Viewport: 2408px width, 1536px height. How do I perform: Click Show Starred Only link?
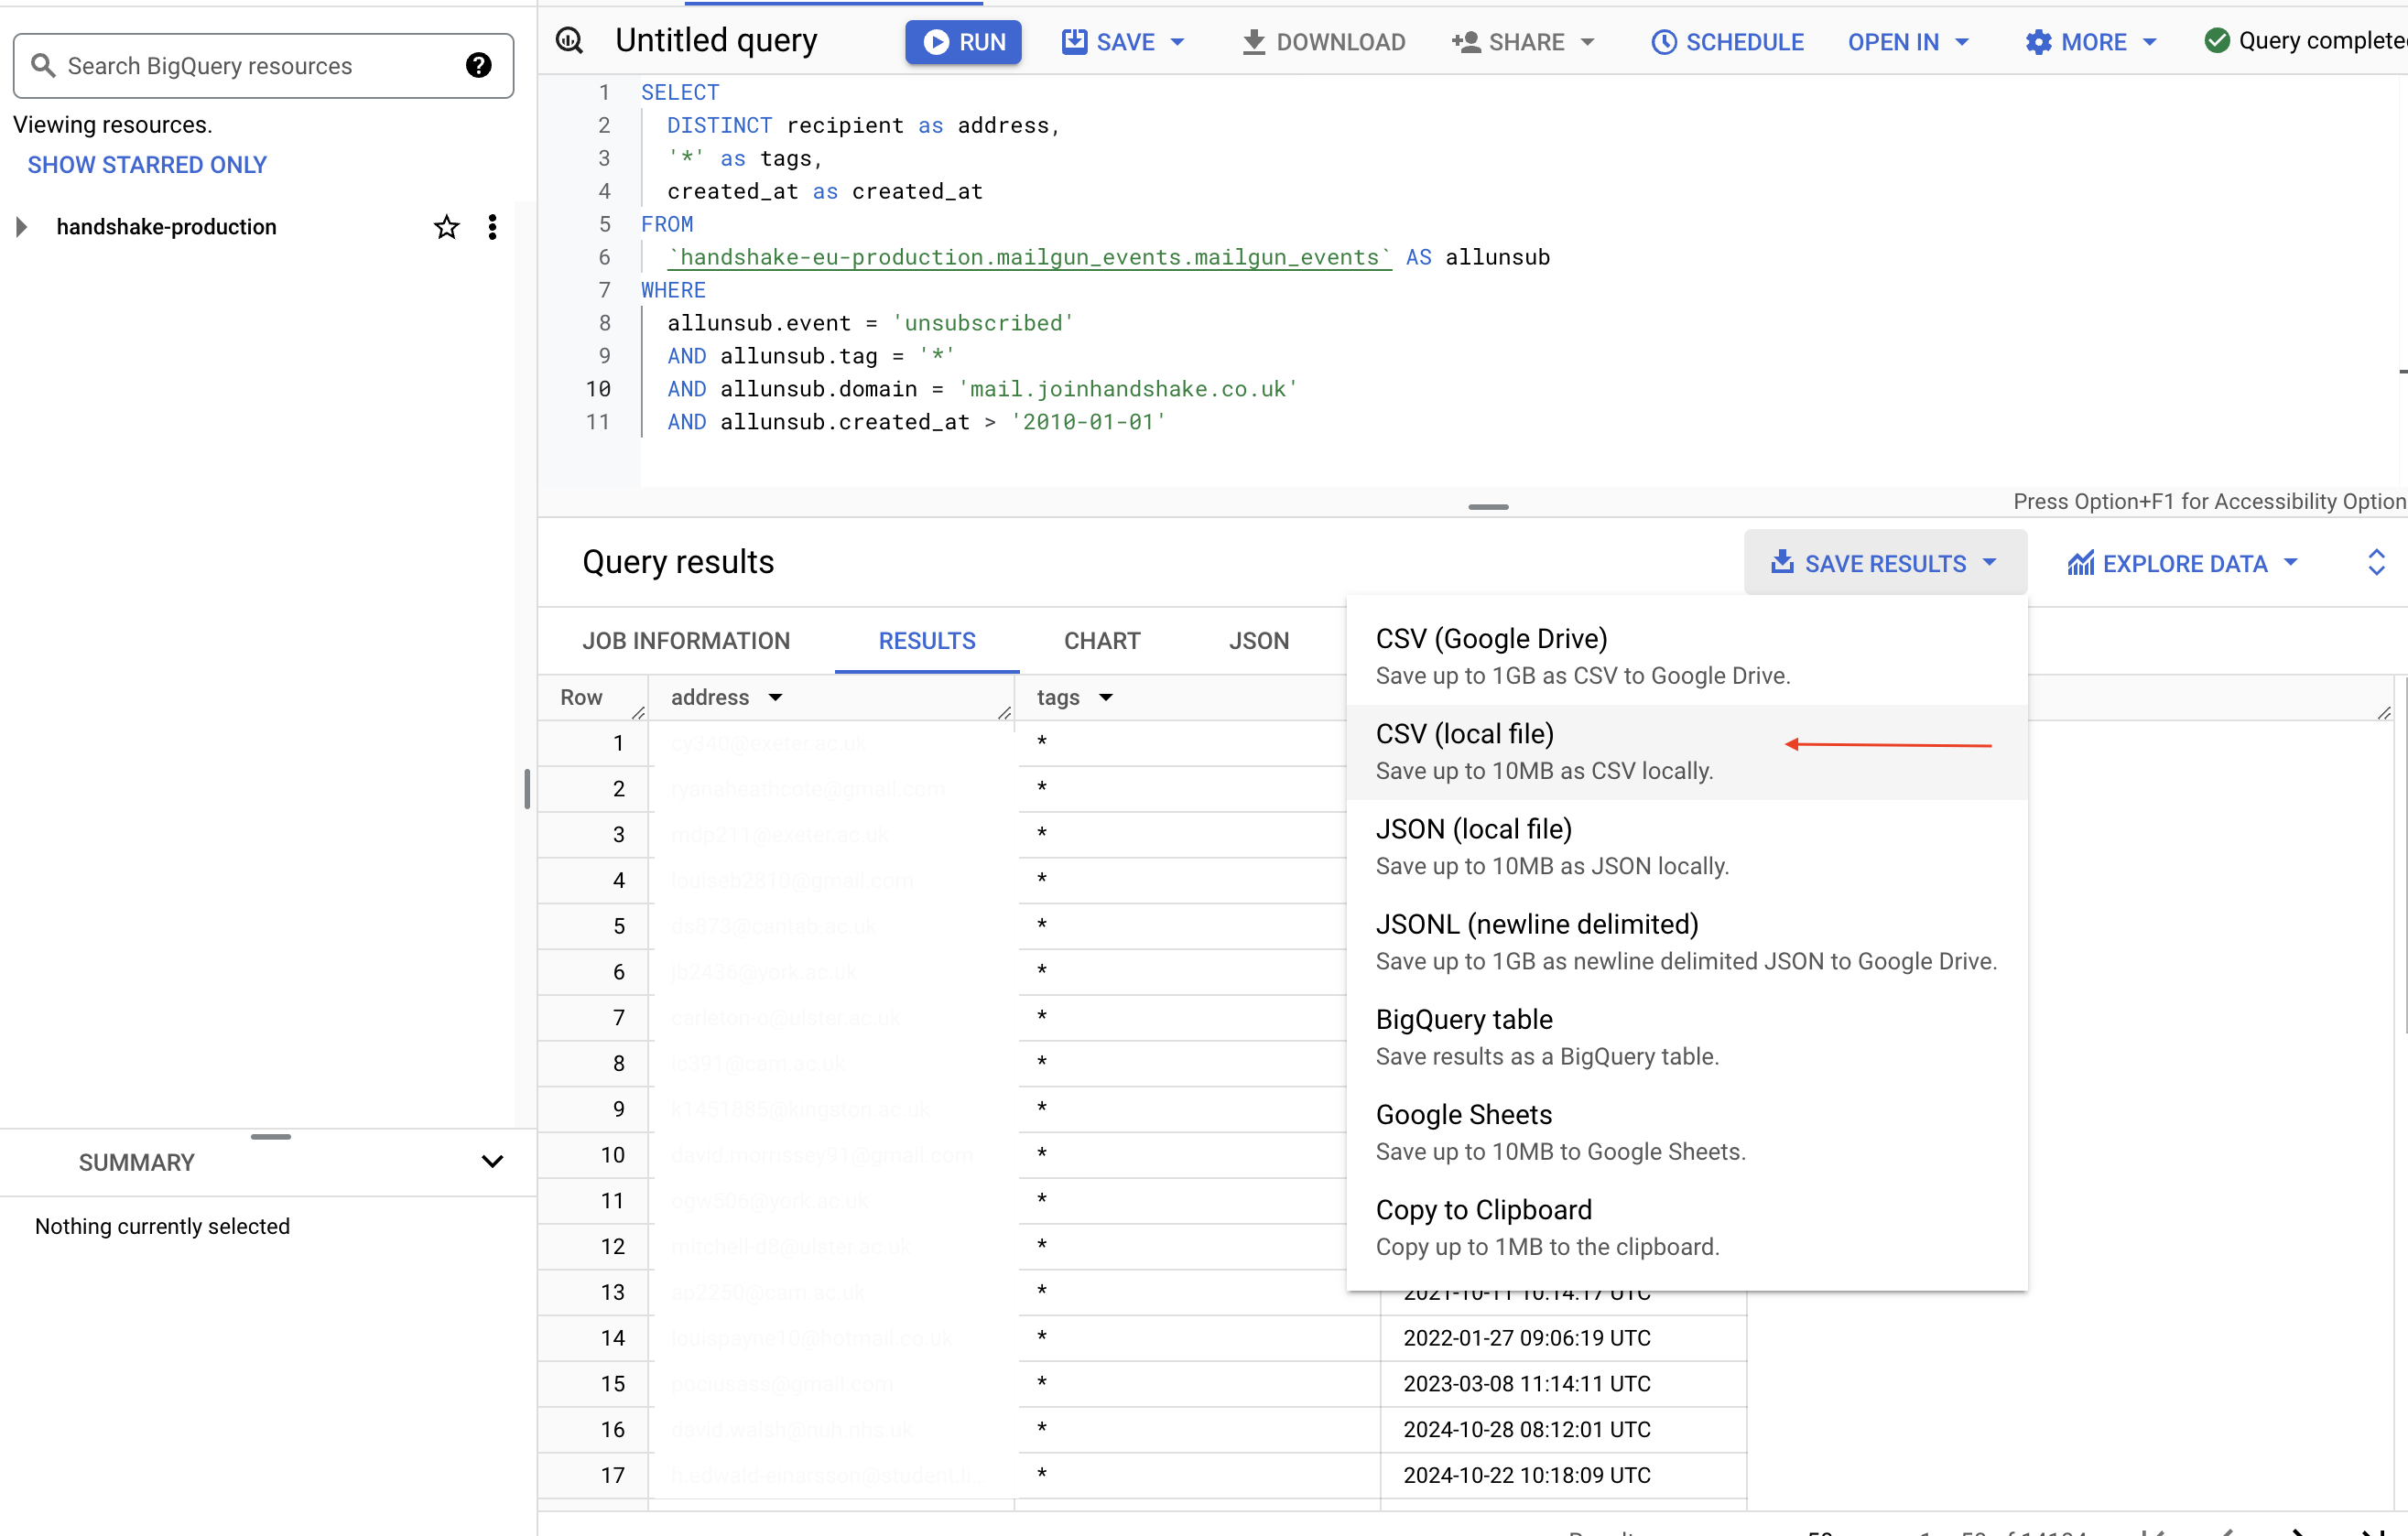click(147, 165)
